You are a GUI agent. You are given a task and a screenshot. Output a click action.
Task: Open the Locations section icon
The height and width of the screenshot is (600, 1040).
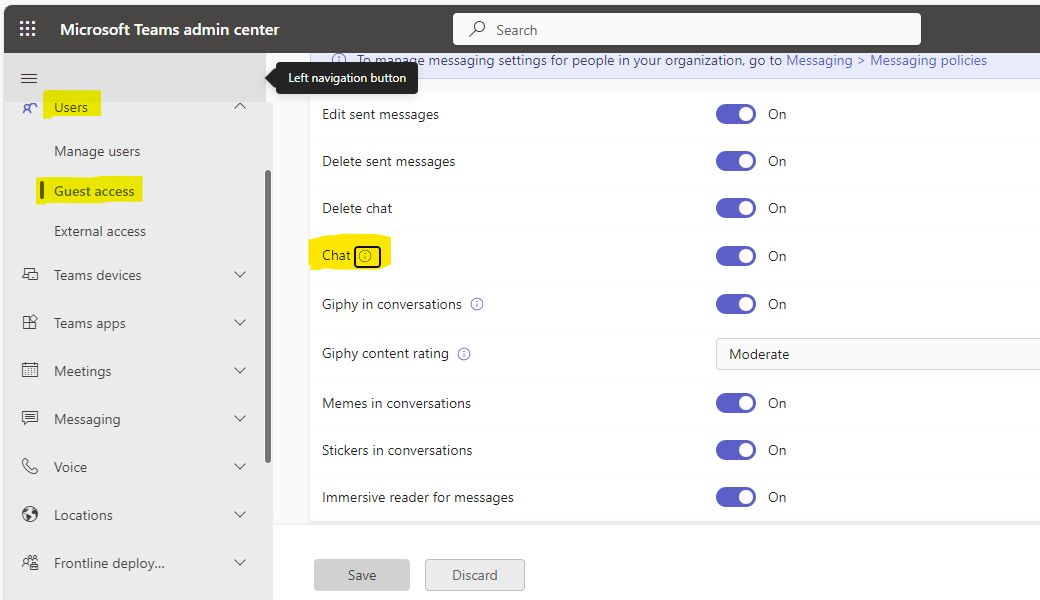point(29,514)
